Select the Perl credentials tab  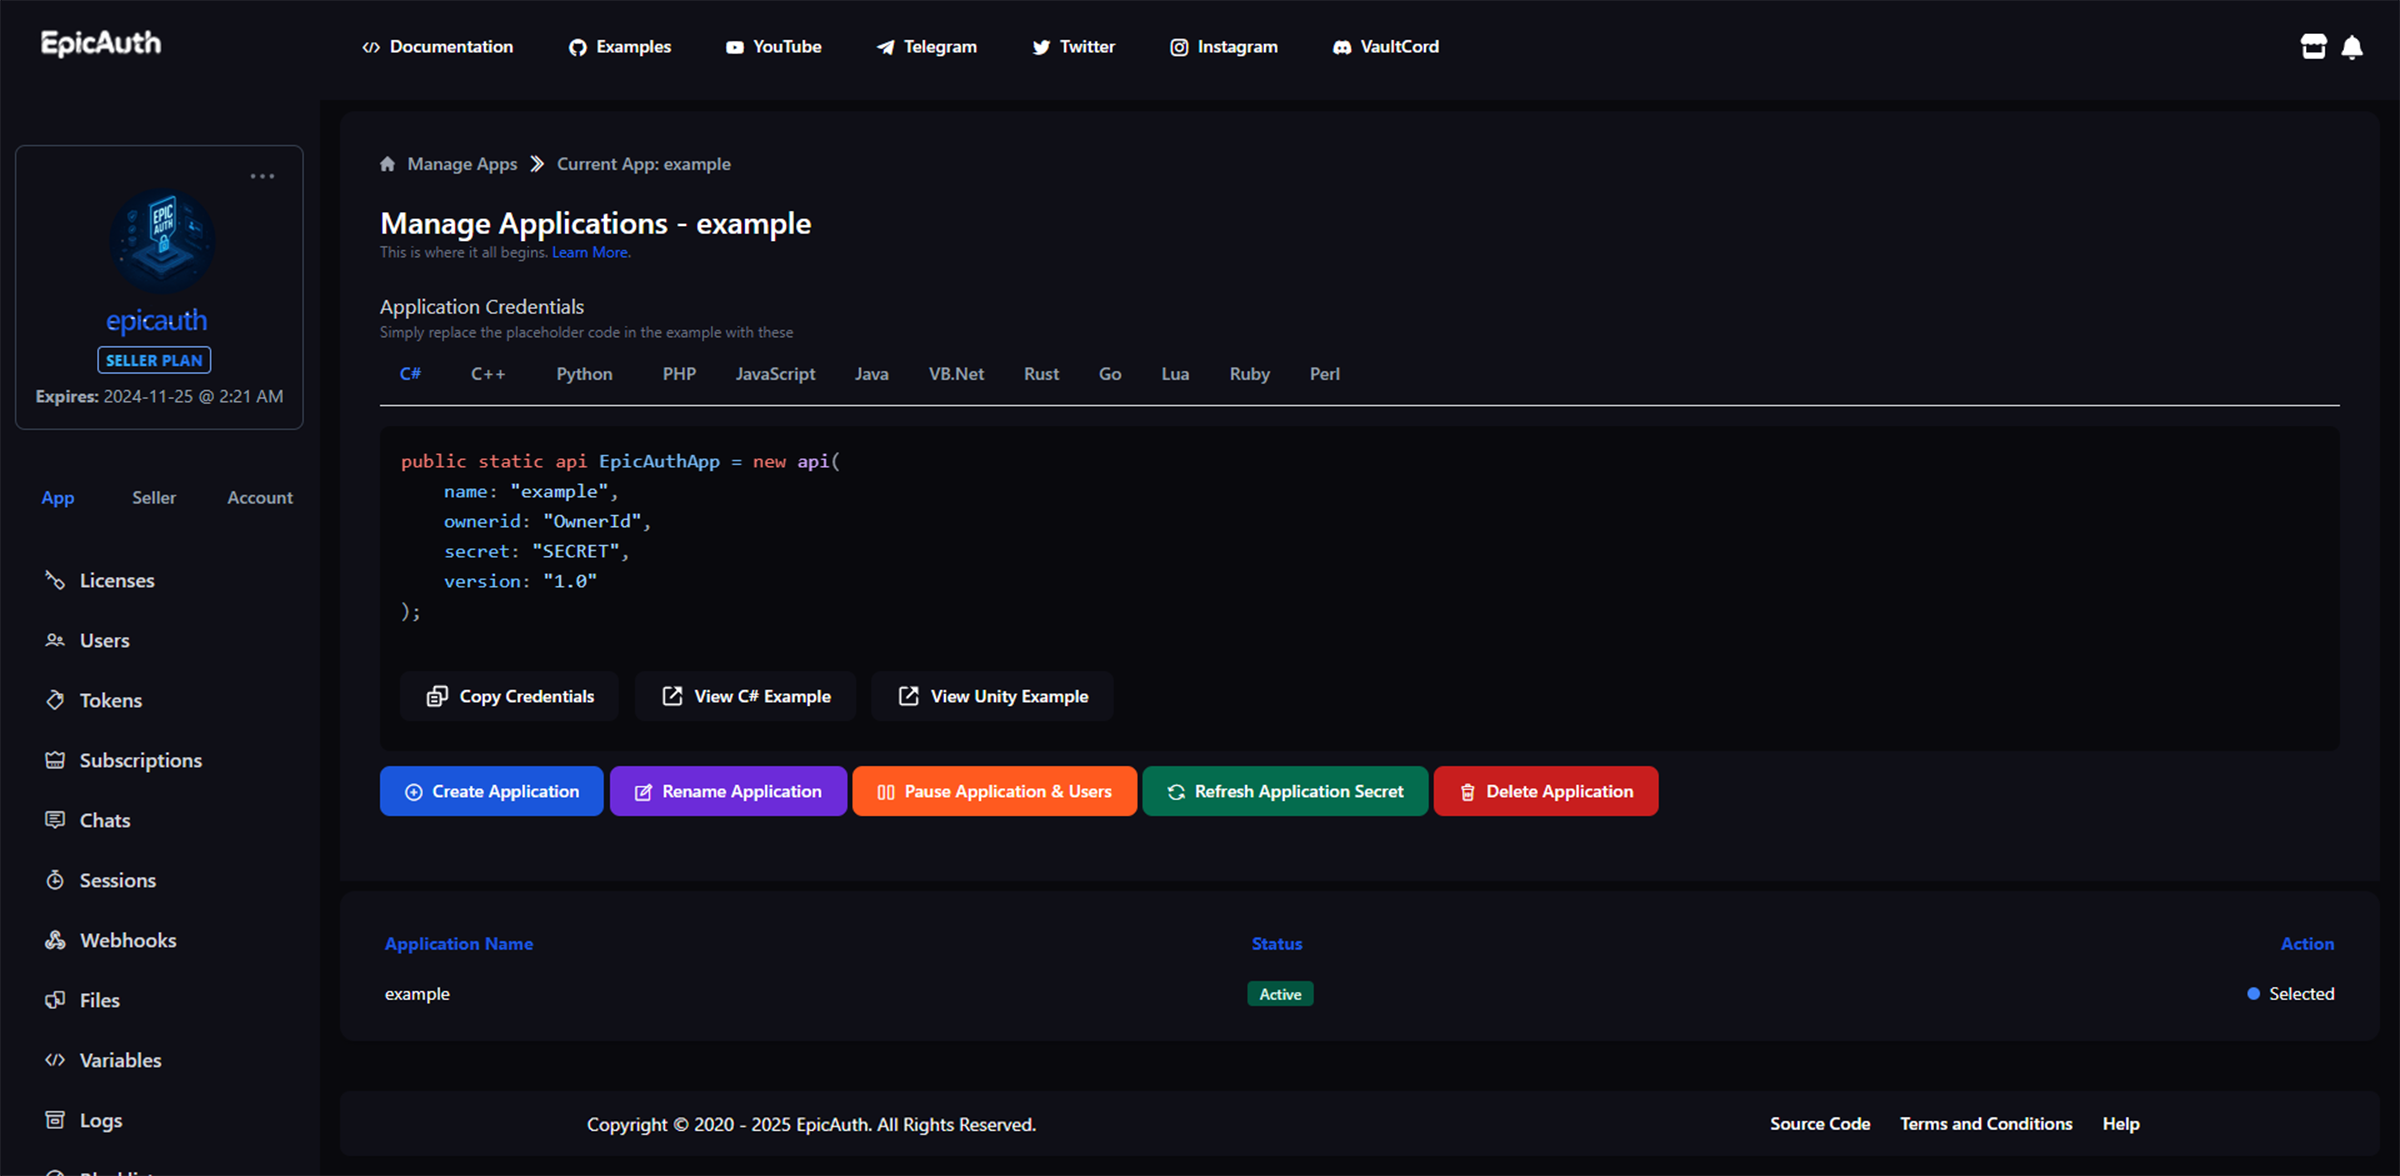tap(1324, 374)
